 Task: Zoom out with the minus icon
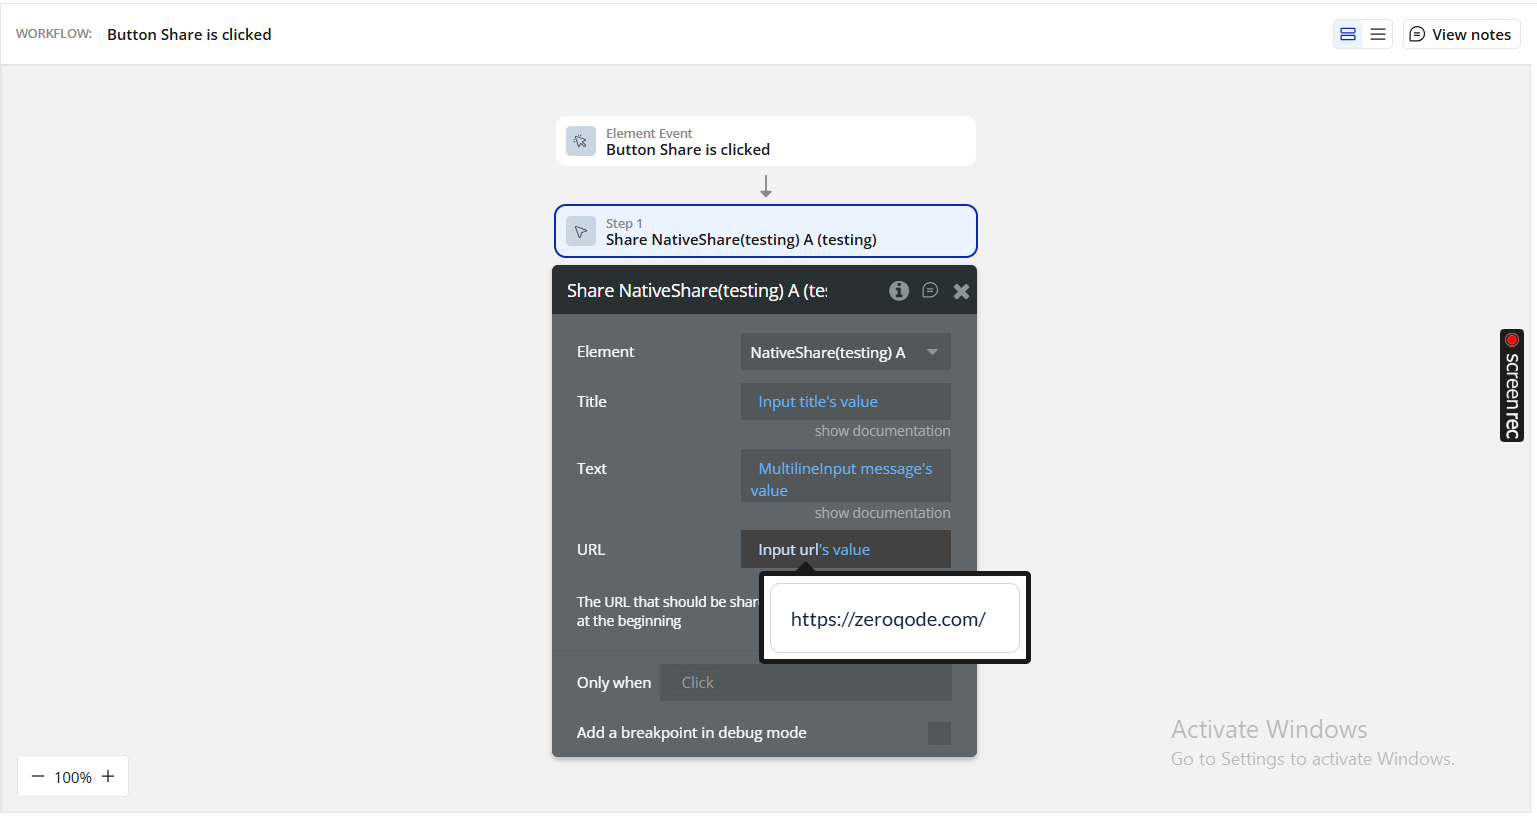click(38, 777)
